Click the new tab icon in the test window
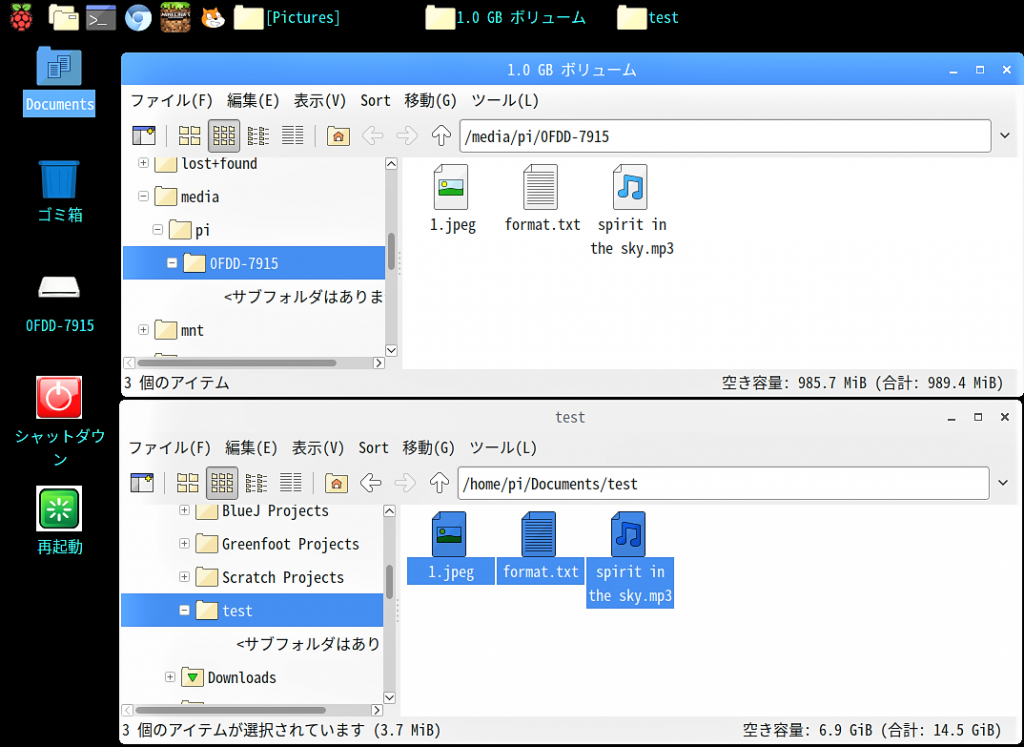 [x=142, y=483]
